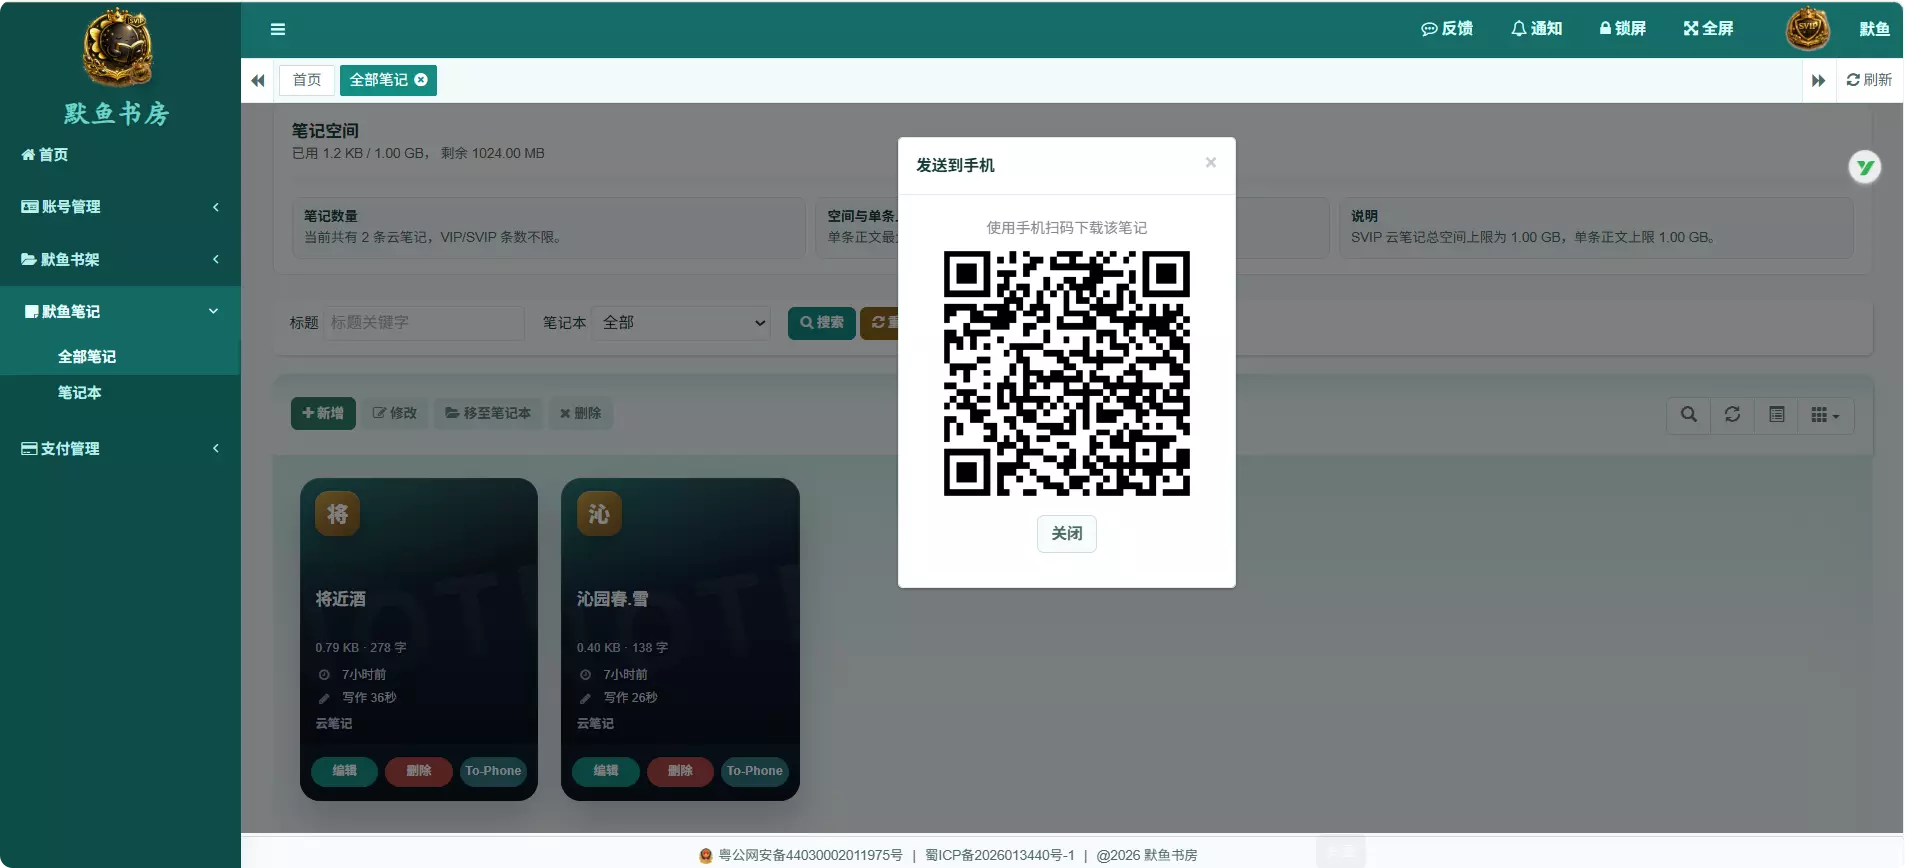Screen dimensions: 1908x868
Task: Click the 粤公网安备 footer link
Action: [810, 855]
